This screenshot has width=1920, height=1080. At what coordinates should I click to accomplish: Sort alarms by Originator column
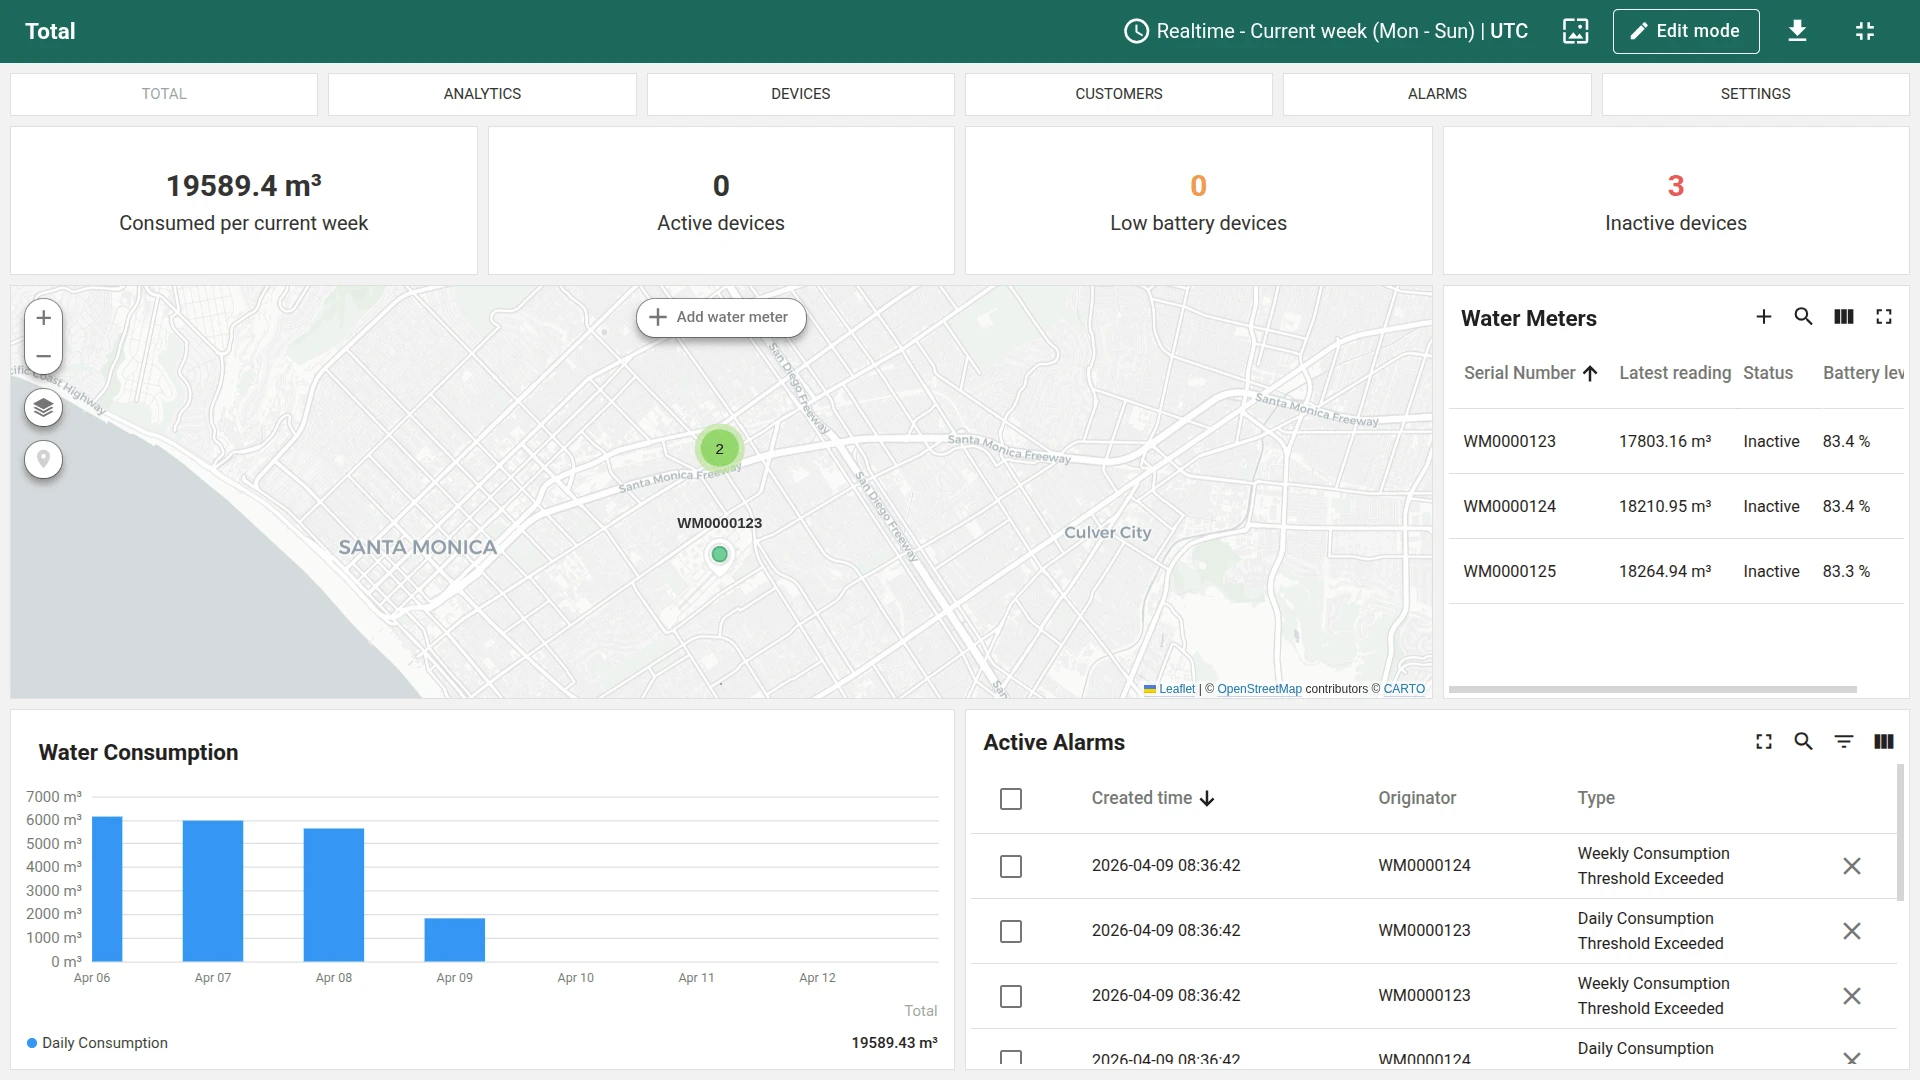1417,798
